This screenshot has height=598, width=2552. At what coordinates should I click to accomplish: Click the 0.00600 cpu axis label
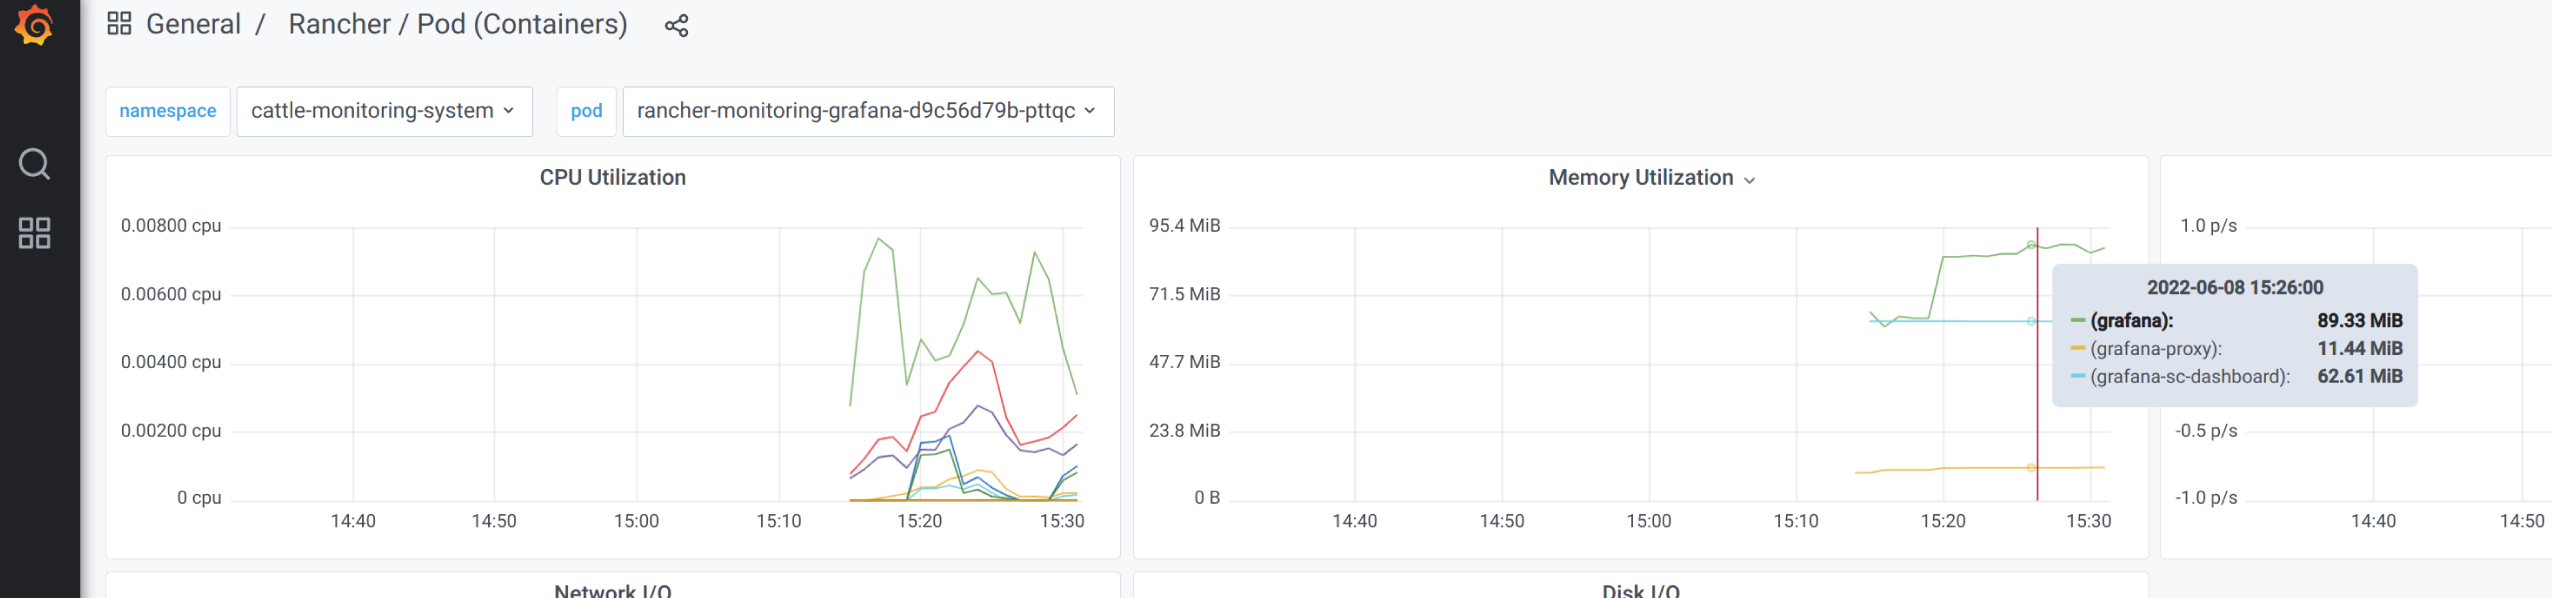pos(171,294)
